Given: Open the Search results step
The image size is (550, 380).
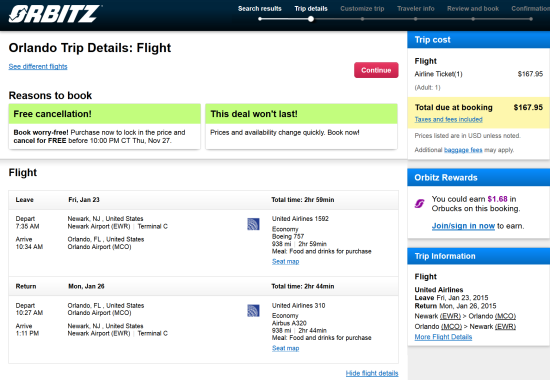Looking at the screenshot, I should point(260,8).
